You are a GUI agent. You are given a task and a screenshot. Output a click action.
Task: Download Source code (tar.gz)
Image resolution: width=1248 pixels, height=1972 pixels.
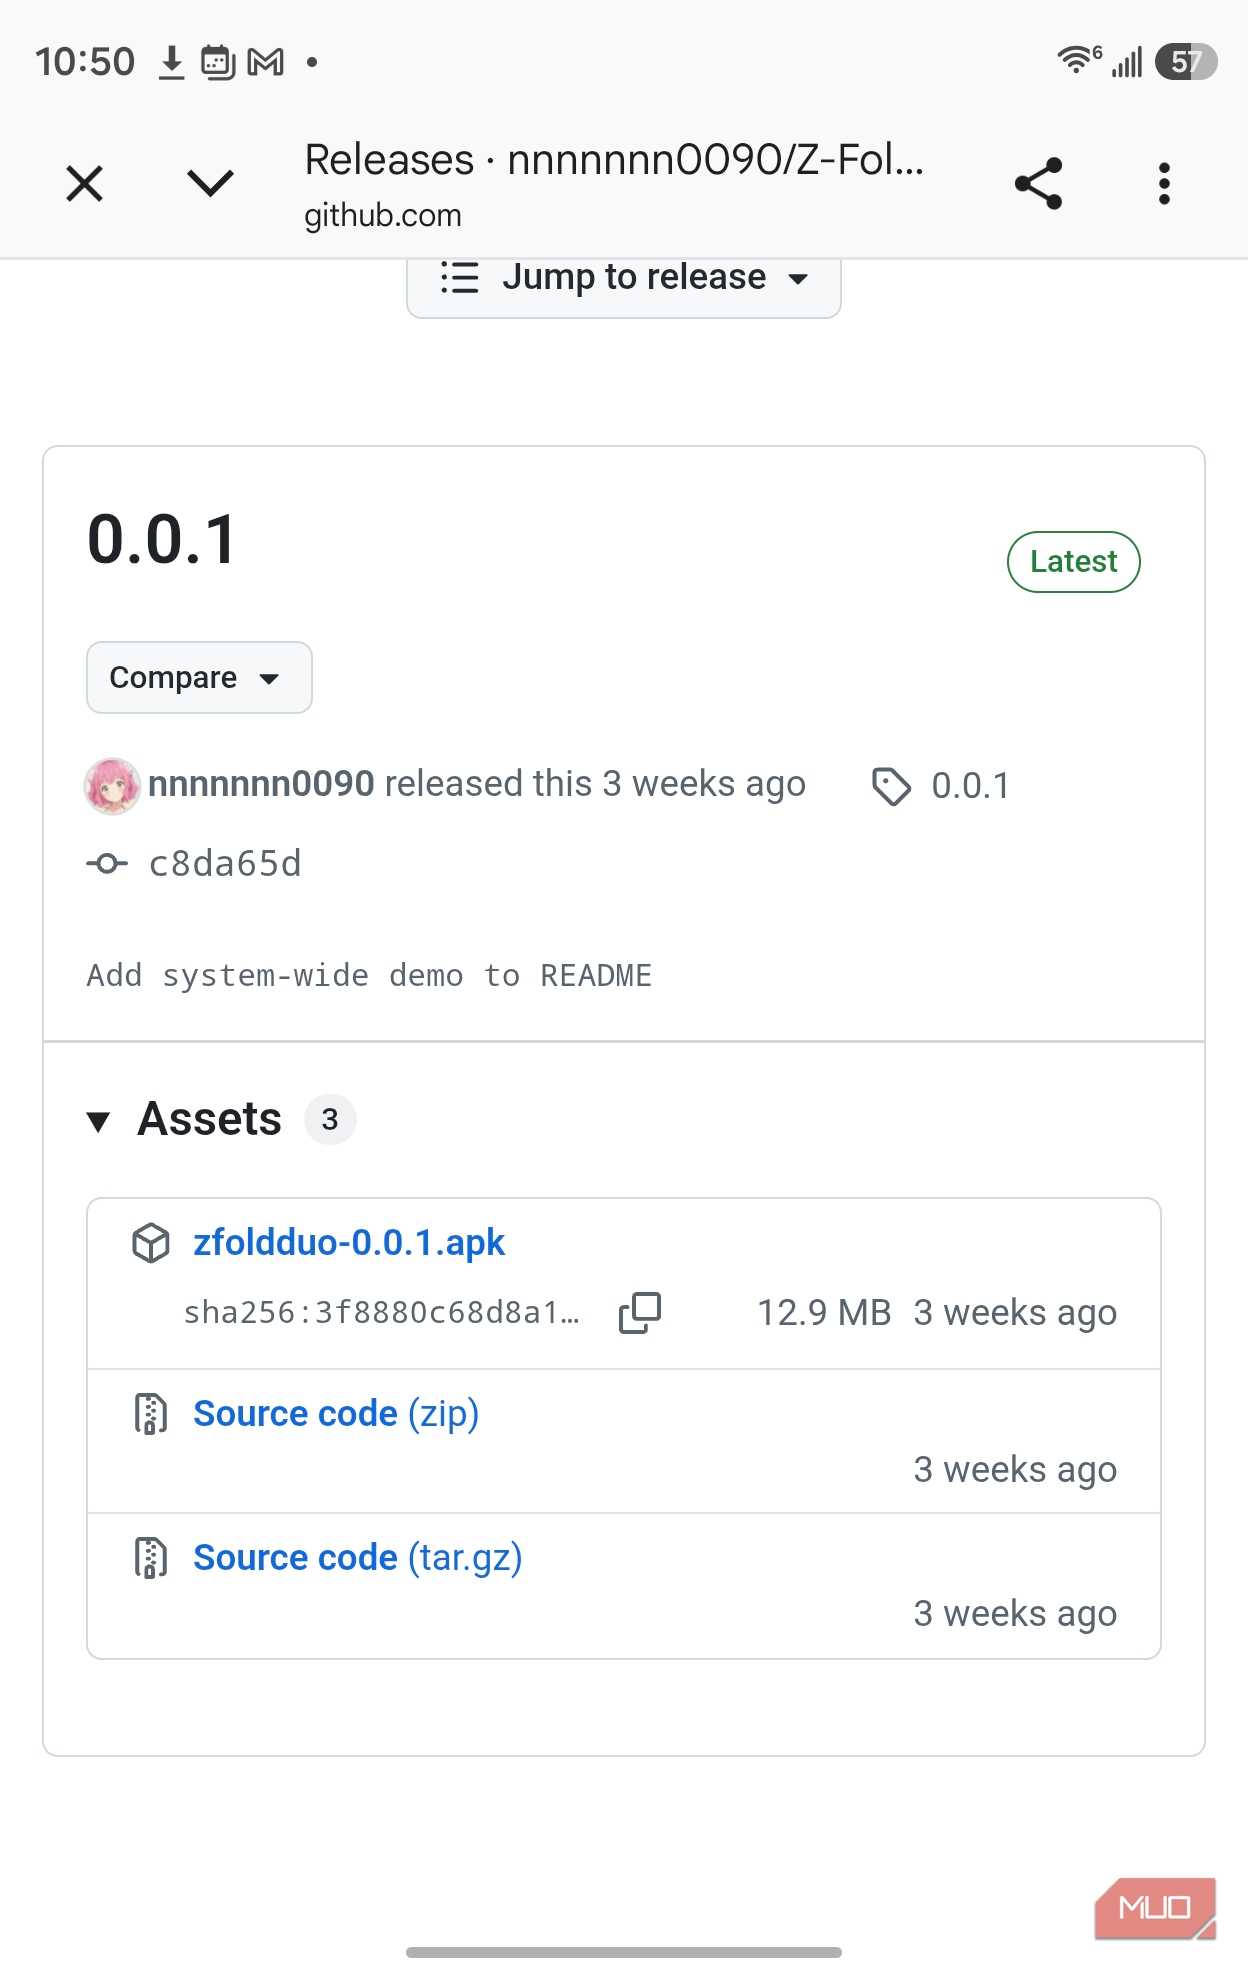358,1558
